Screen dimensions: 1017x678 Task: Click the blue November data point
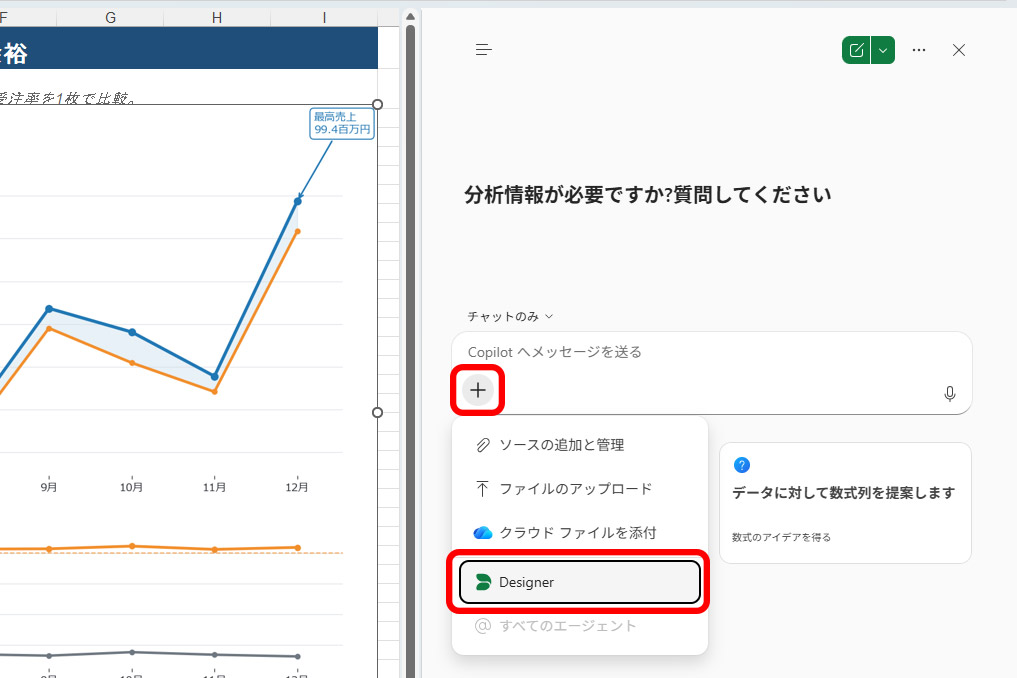click(x=215, y=377)
